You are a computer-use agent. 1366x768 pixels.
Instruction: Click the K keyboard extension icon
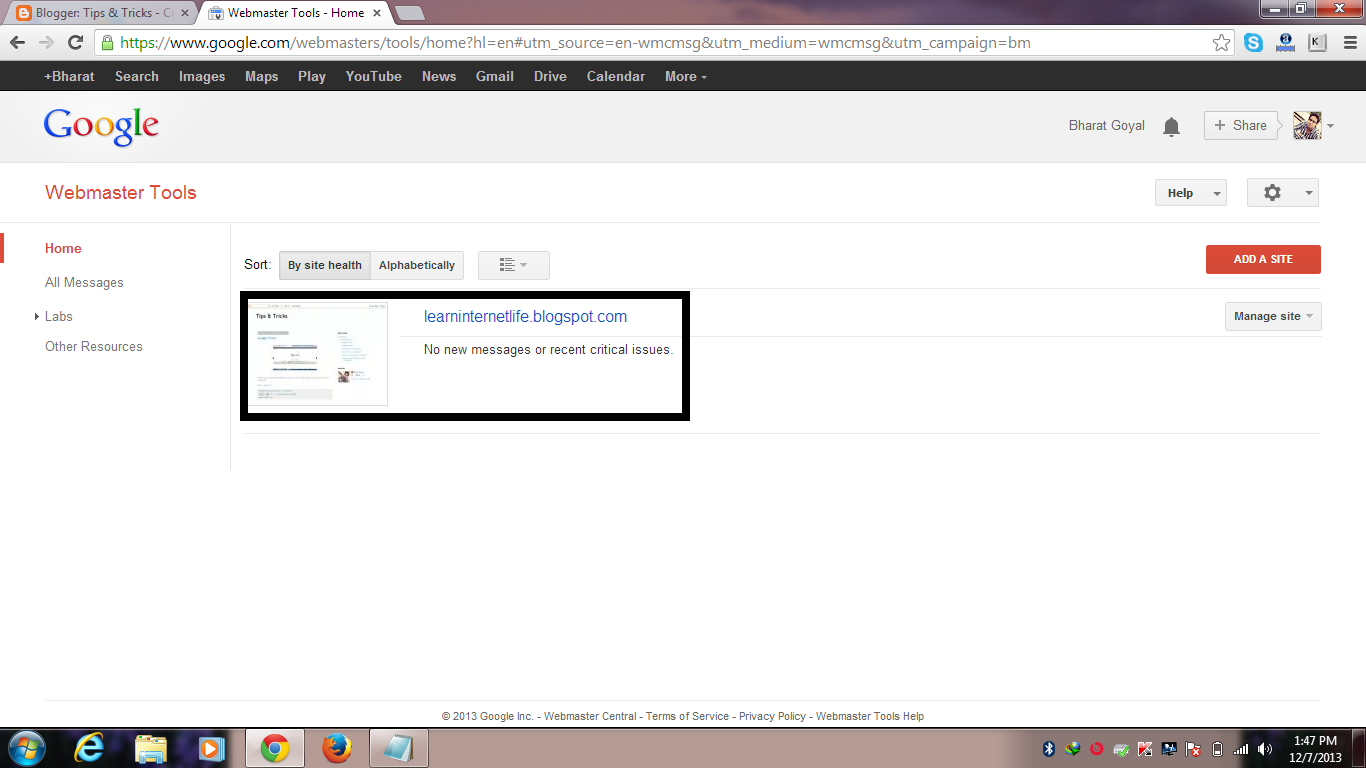point(1317,43)
